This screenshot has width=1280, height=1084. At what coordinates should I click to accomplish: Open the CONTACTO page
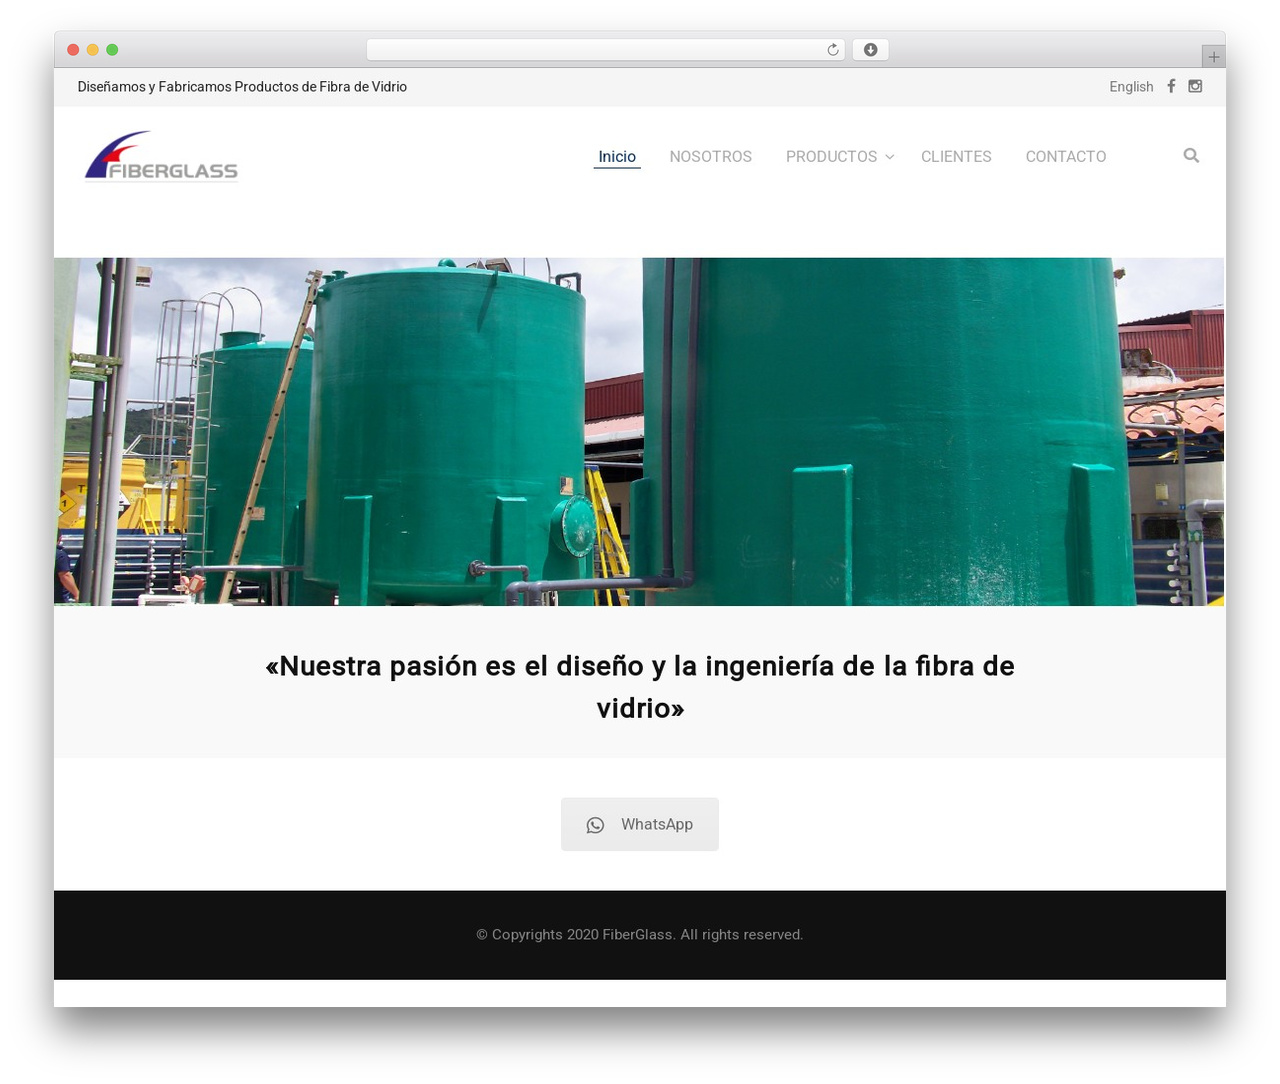point(1066,157)
